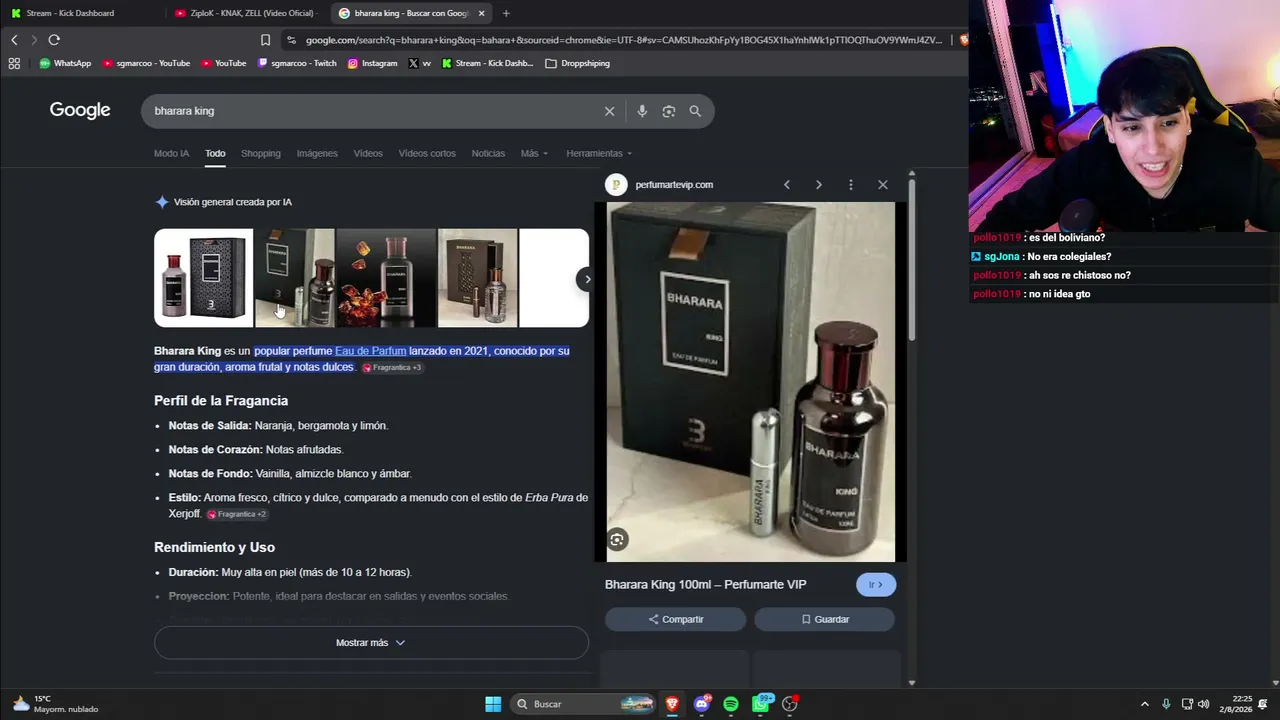The image size is (1280, 720).
Task: Search by image with Google Lens
Action: pos(669,111)
